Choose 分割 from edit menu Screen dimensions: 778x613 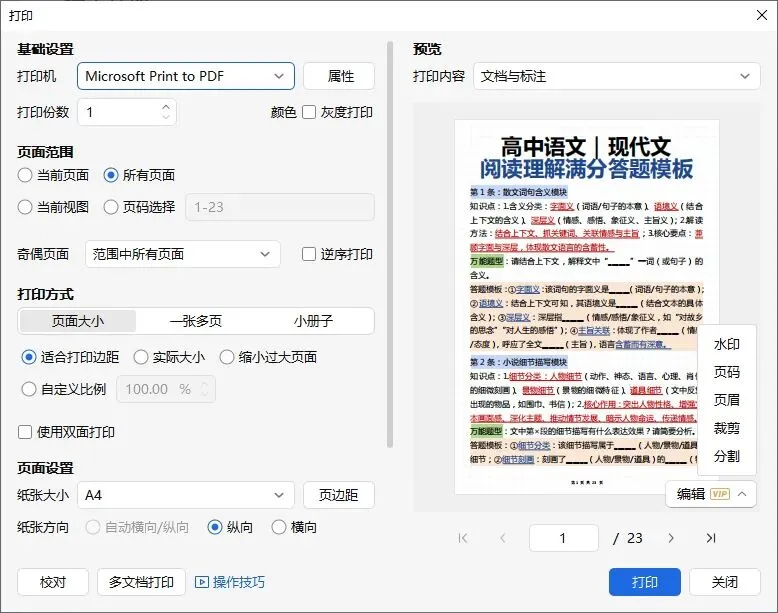[726, 456]
